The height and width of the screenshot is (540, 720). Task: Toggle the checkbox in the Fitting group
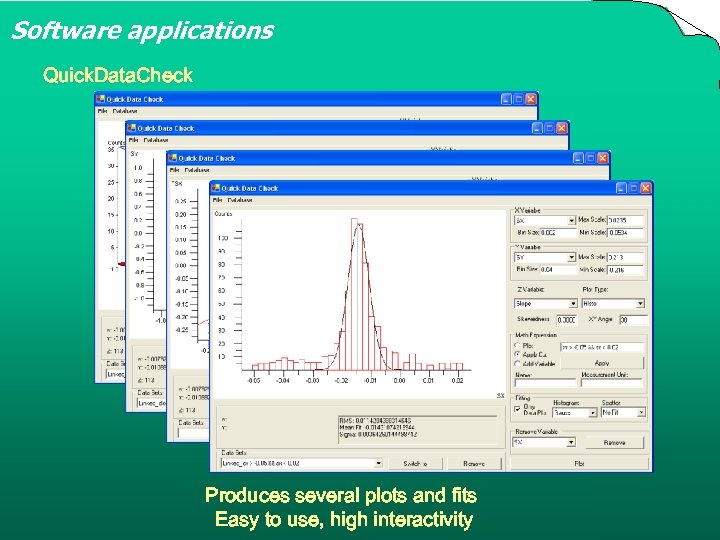pos(518,409)
